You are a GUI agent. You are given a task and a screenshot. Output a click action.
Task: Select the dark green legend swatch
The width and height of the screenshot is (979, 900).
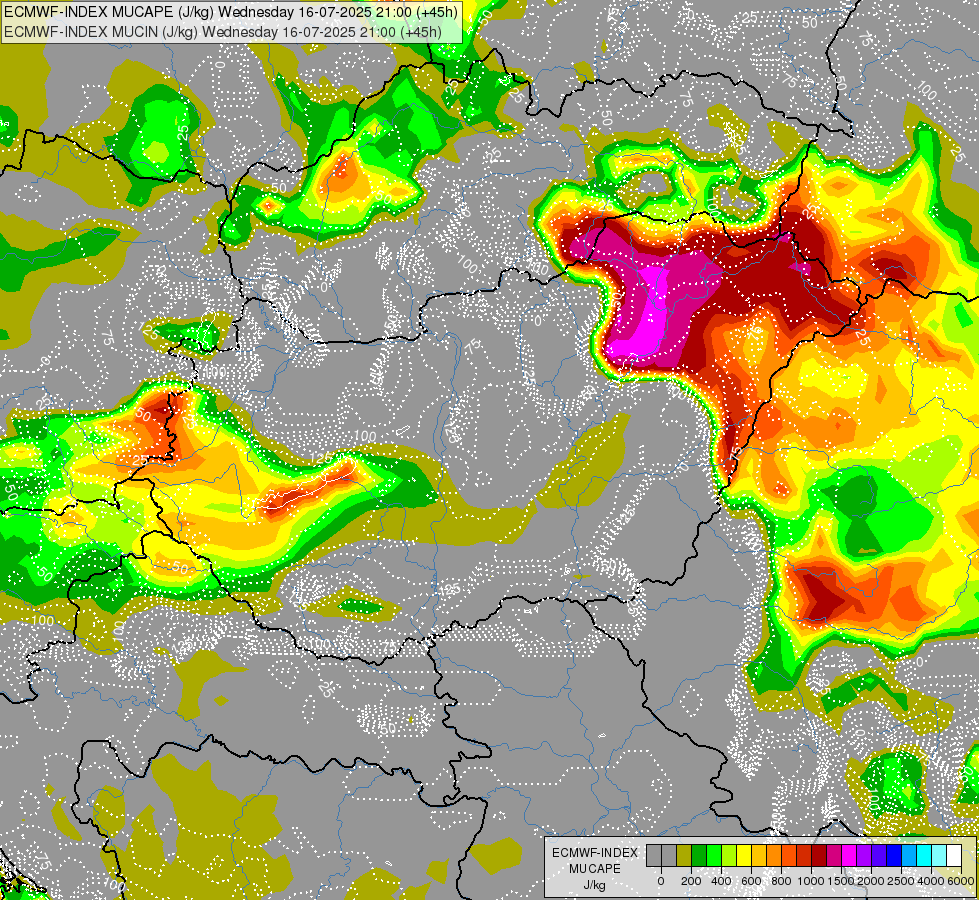pos(699,855)
